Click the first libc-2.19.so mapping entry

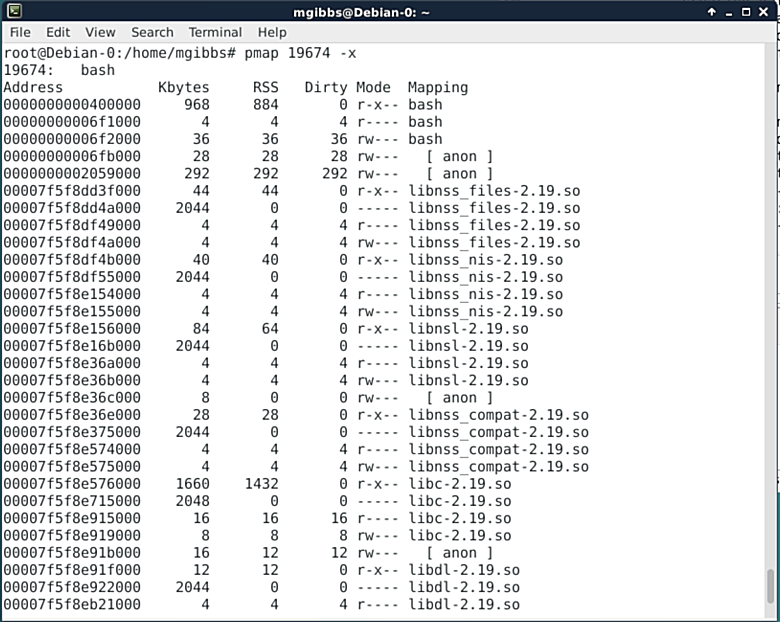[x=459, y=484]
